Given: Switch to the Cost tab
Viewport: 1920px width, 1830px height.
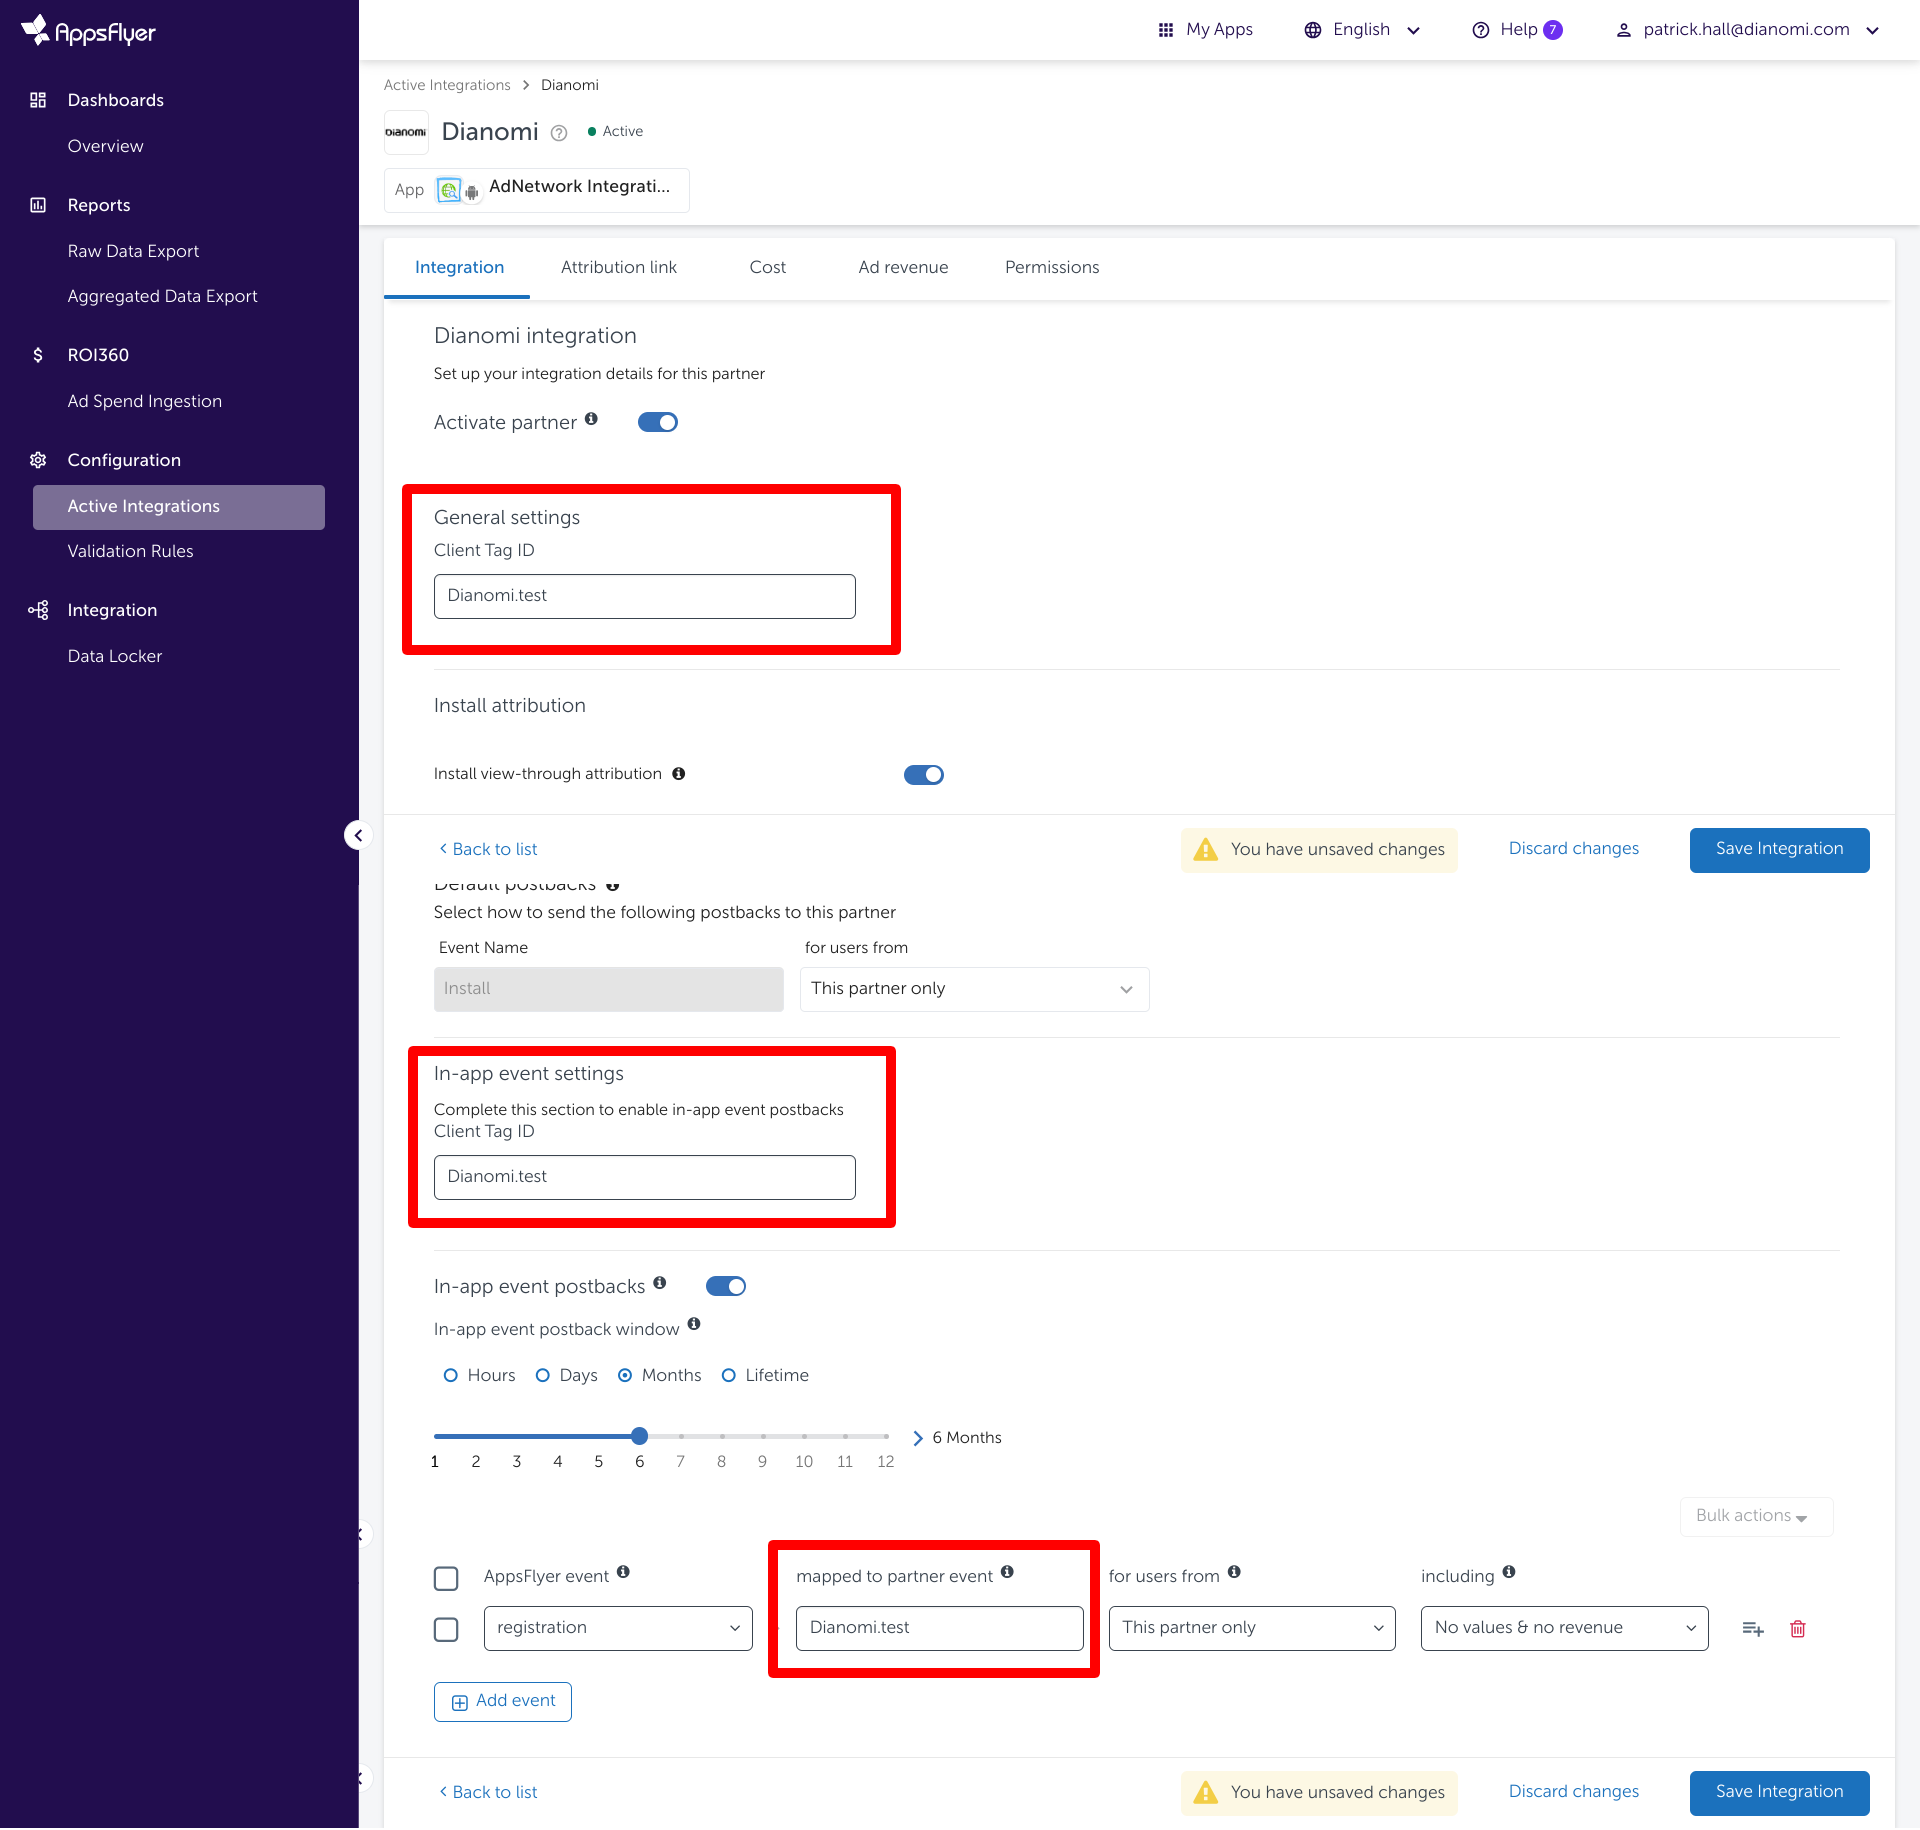Looking at the screenshot, I should [x=768, y=268].
